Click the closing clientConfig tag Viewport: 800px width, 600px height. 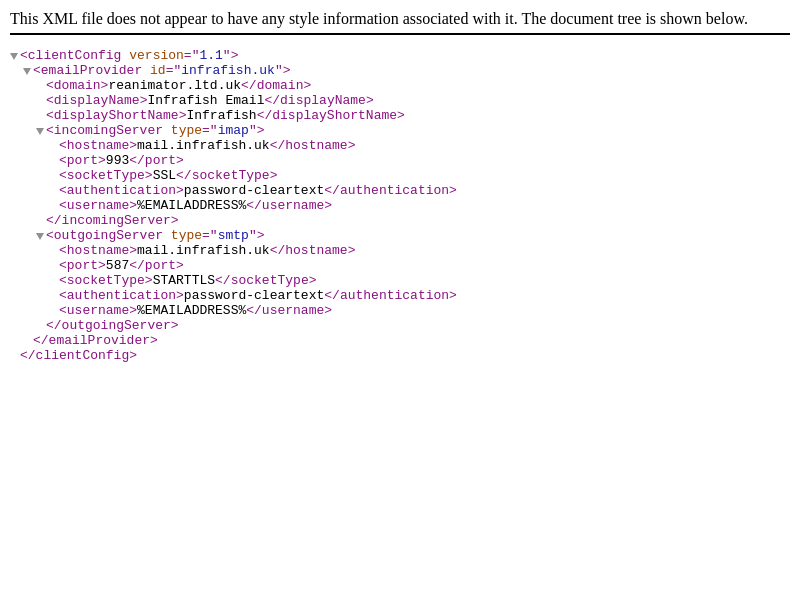click(x=78, y=356)
